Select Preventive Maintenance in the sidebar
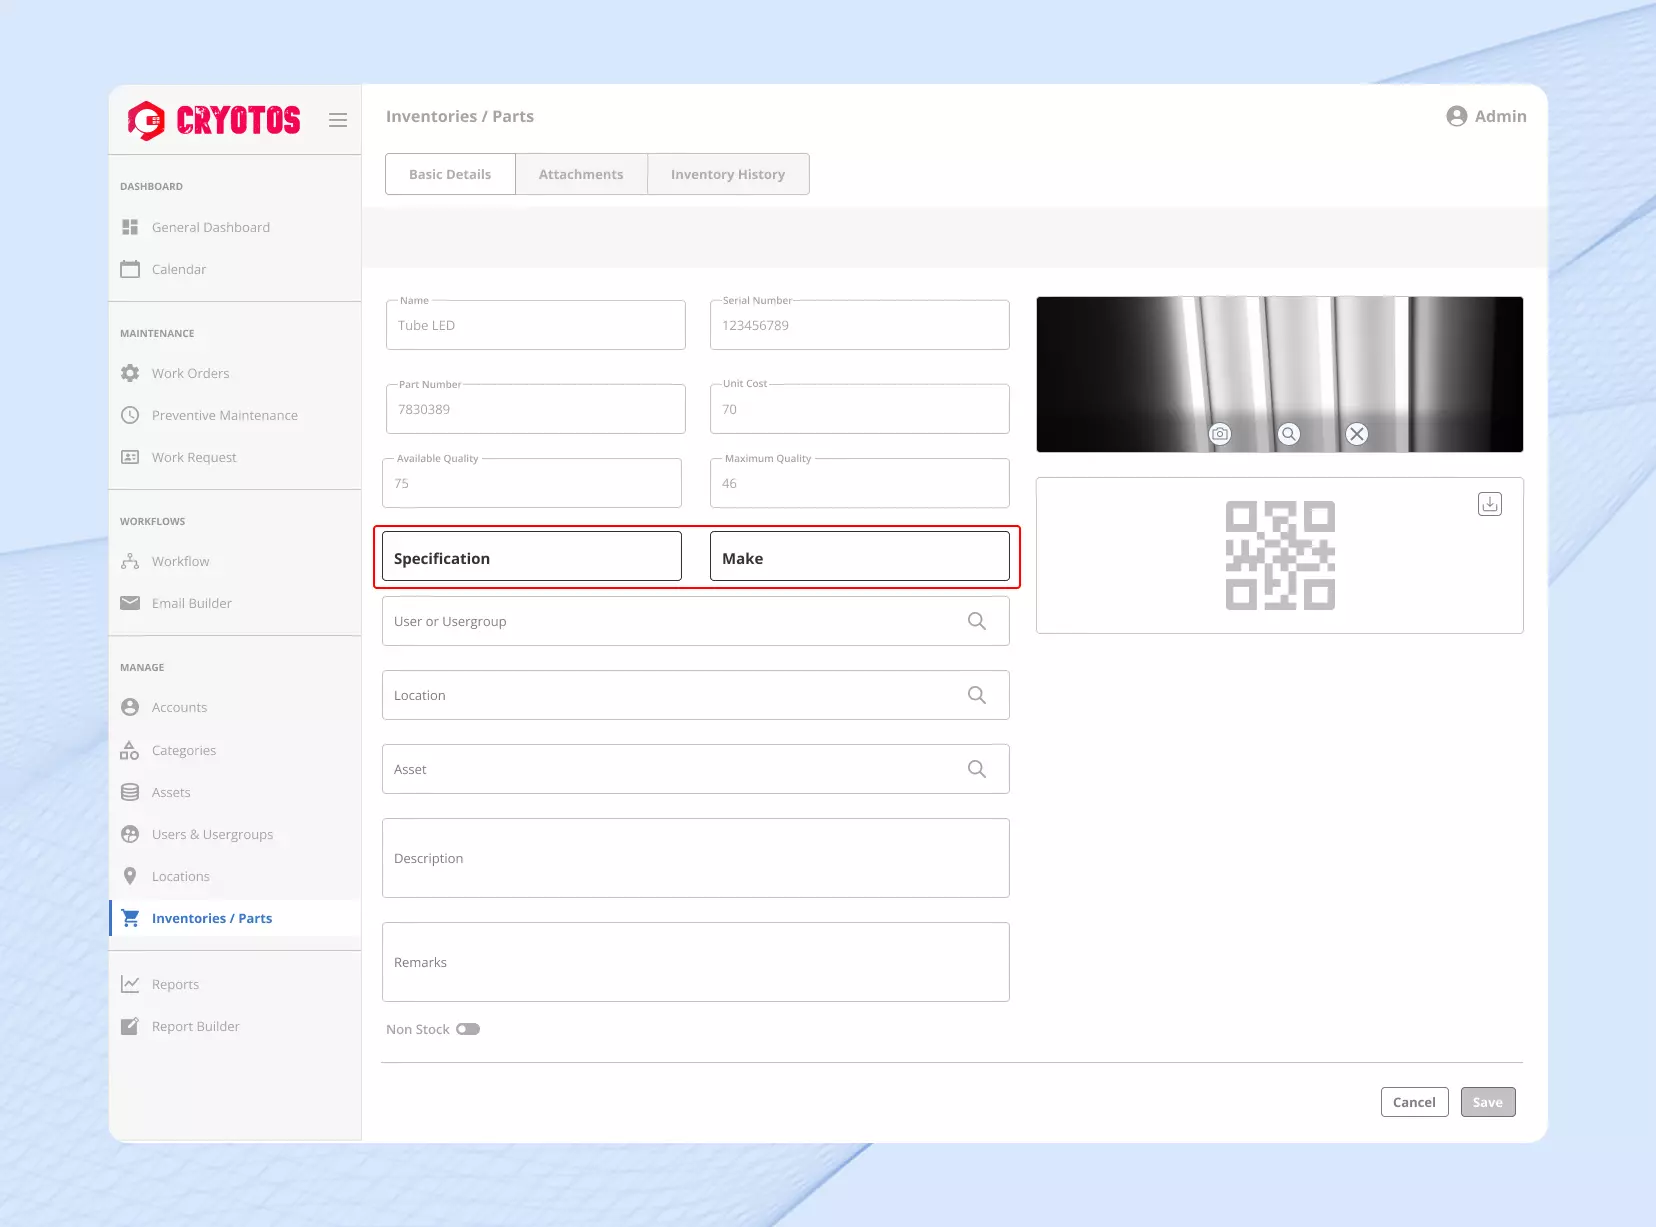1656x1227 pixels. [224, 415]
